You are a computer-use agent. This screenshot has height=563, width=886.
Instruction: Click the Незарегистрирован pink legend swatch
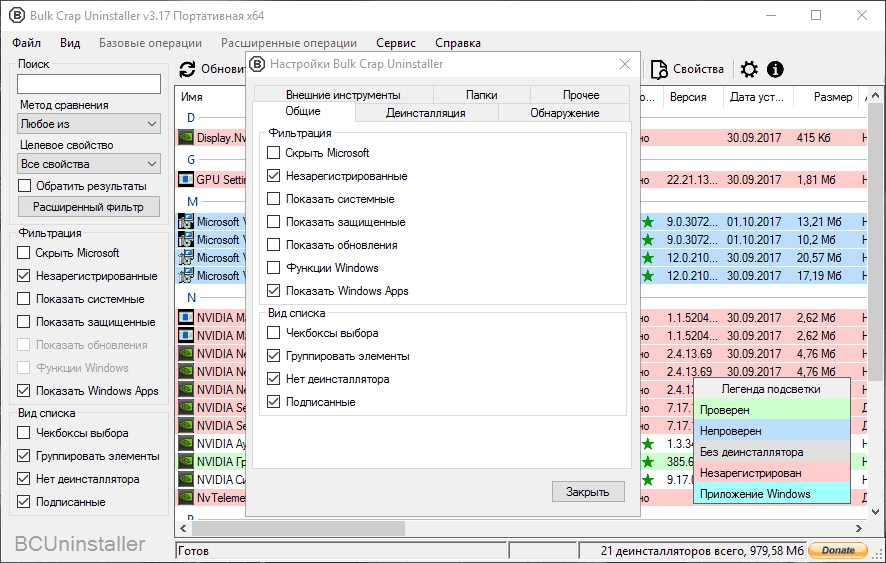click(x=771, y=473)
